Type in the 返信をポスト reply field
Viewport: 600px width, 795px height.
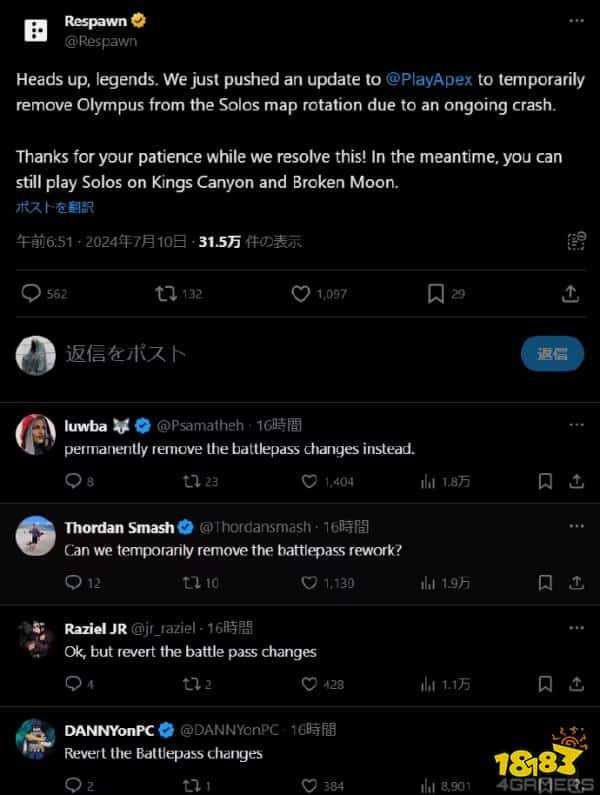click(270, 353)
